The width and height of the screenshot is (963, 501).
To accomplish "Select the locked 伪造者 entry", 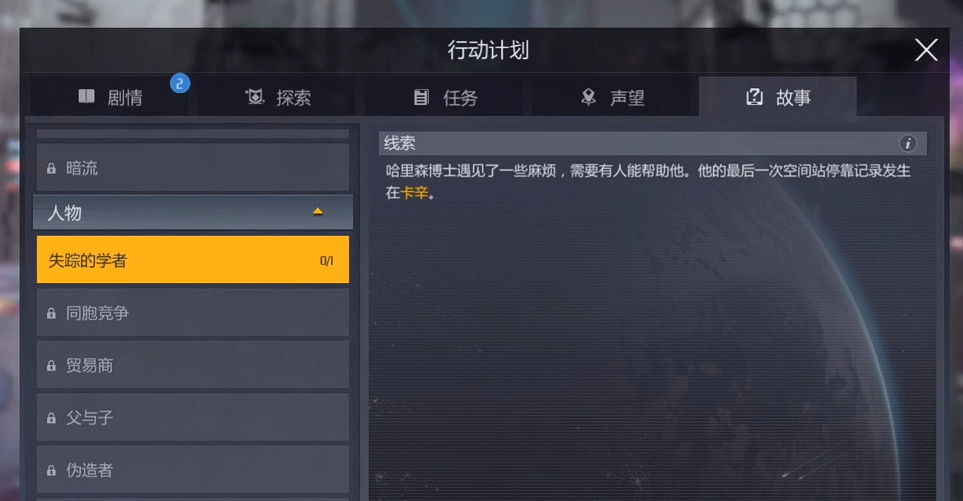I will (x=193, y=470).
